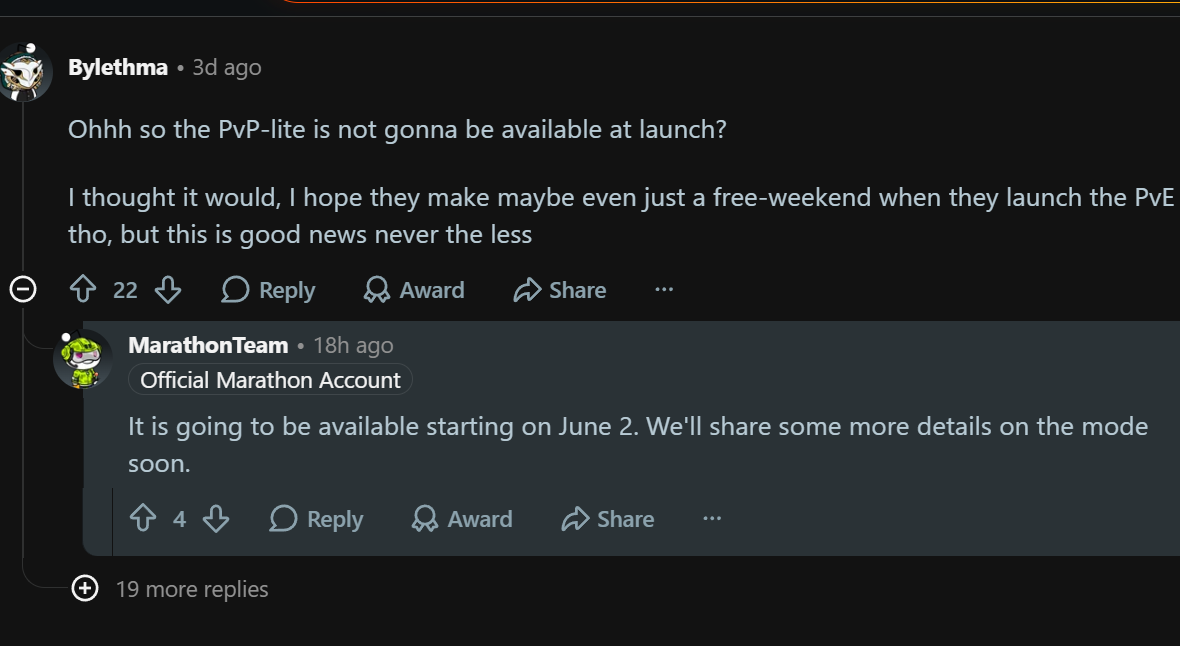Open the 18h ago timestamp permalink
The height and width of the screenshot is (646, 1180).
[353, 345]
